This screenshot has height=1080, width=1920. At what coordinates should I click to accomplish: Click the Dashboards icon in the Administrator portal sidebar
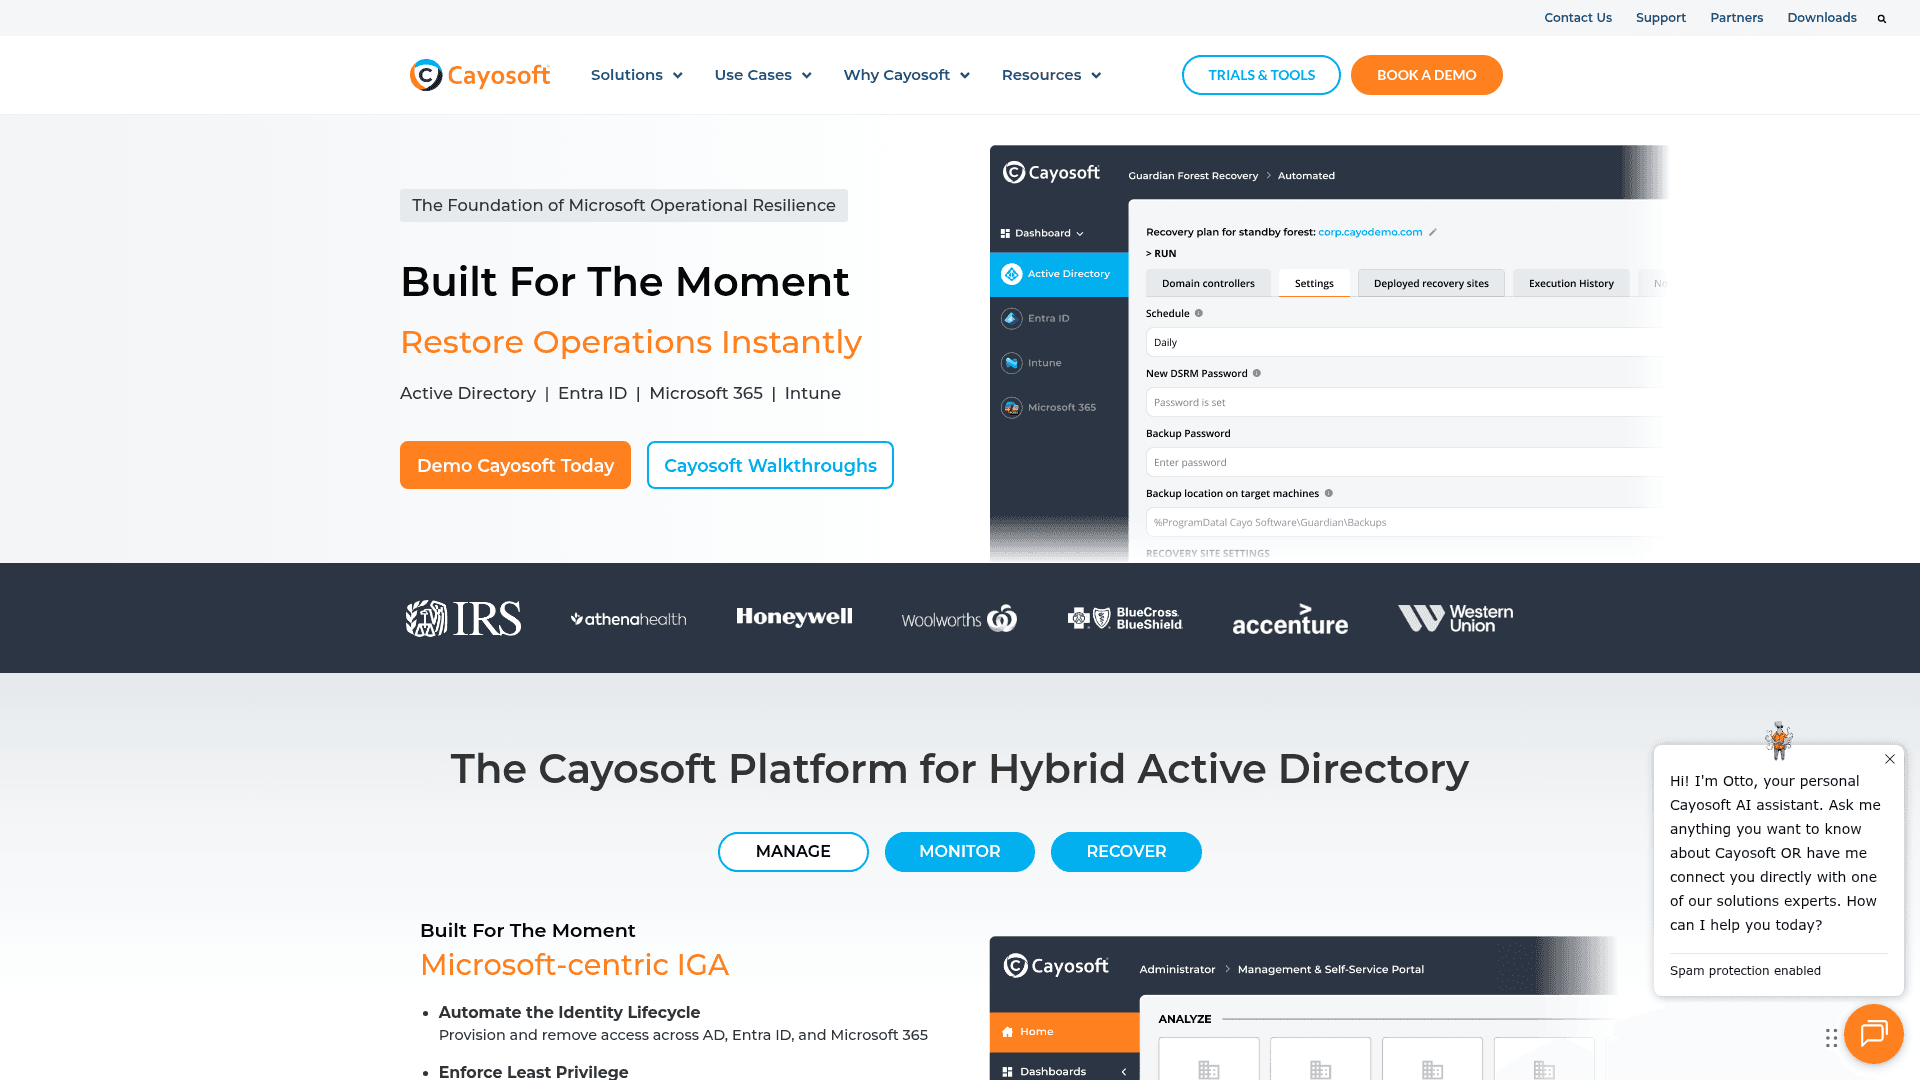point(1007,1072)
